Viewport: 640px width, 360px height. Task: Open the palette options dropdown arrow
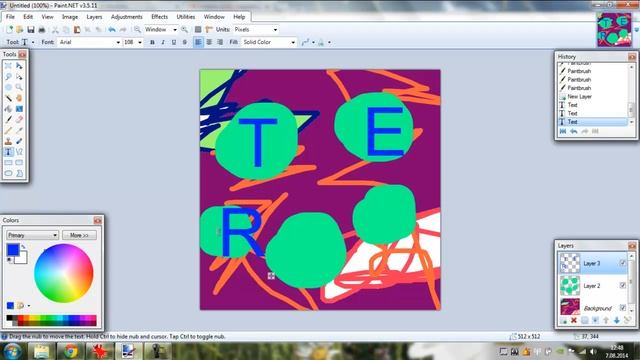tap(29, 306)
